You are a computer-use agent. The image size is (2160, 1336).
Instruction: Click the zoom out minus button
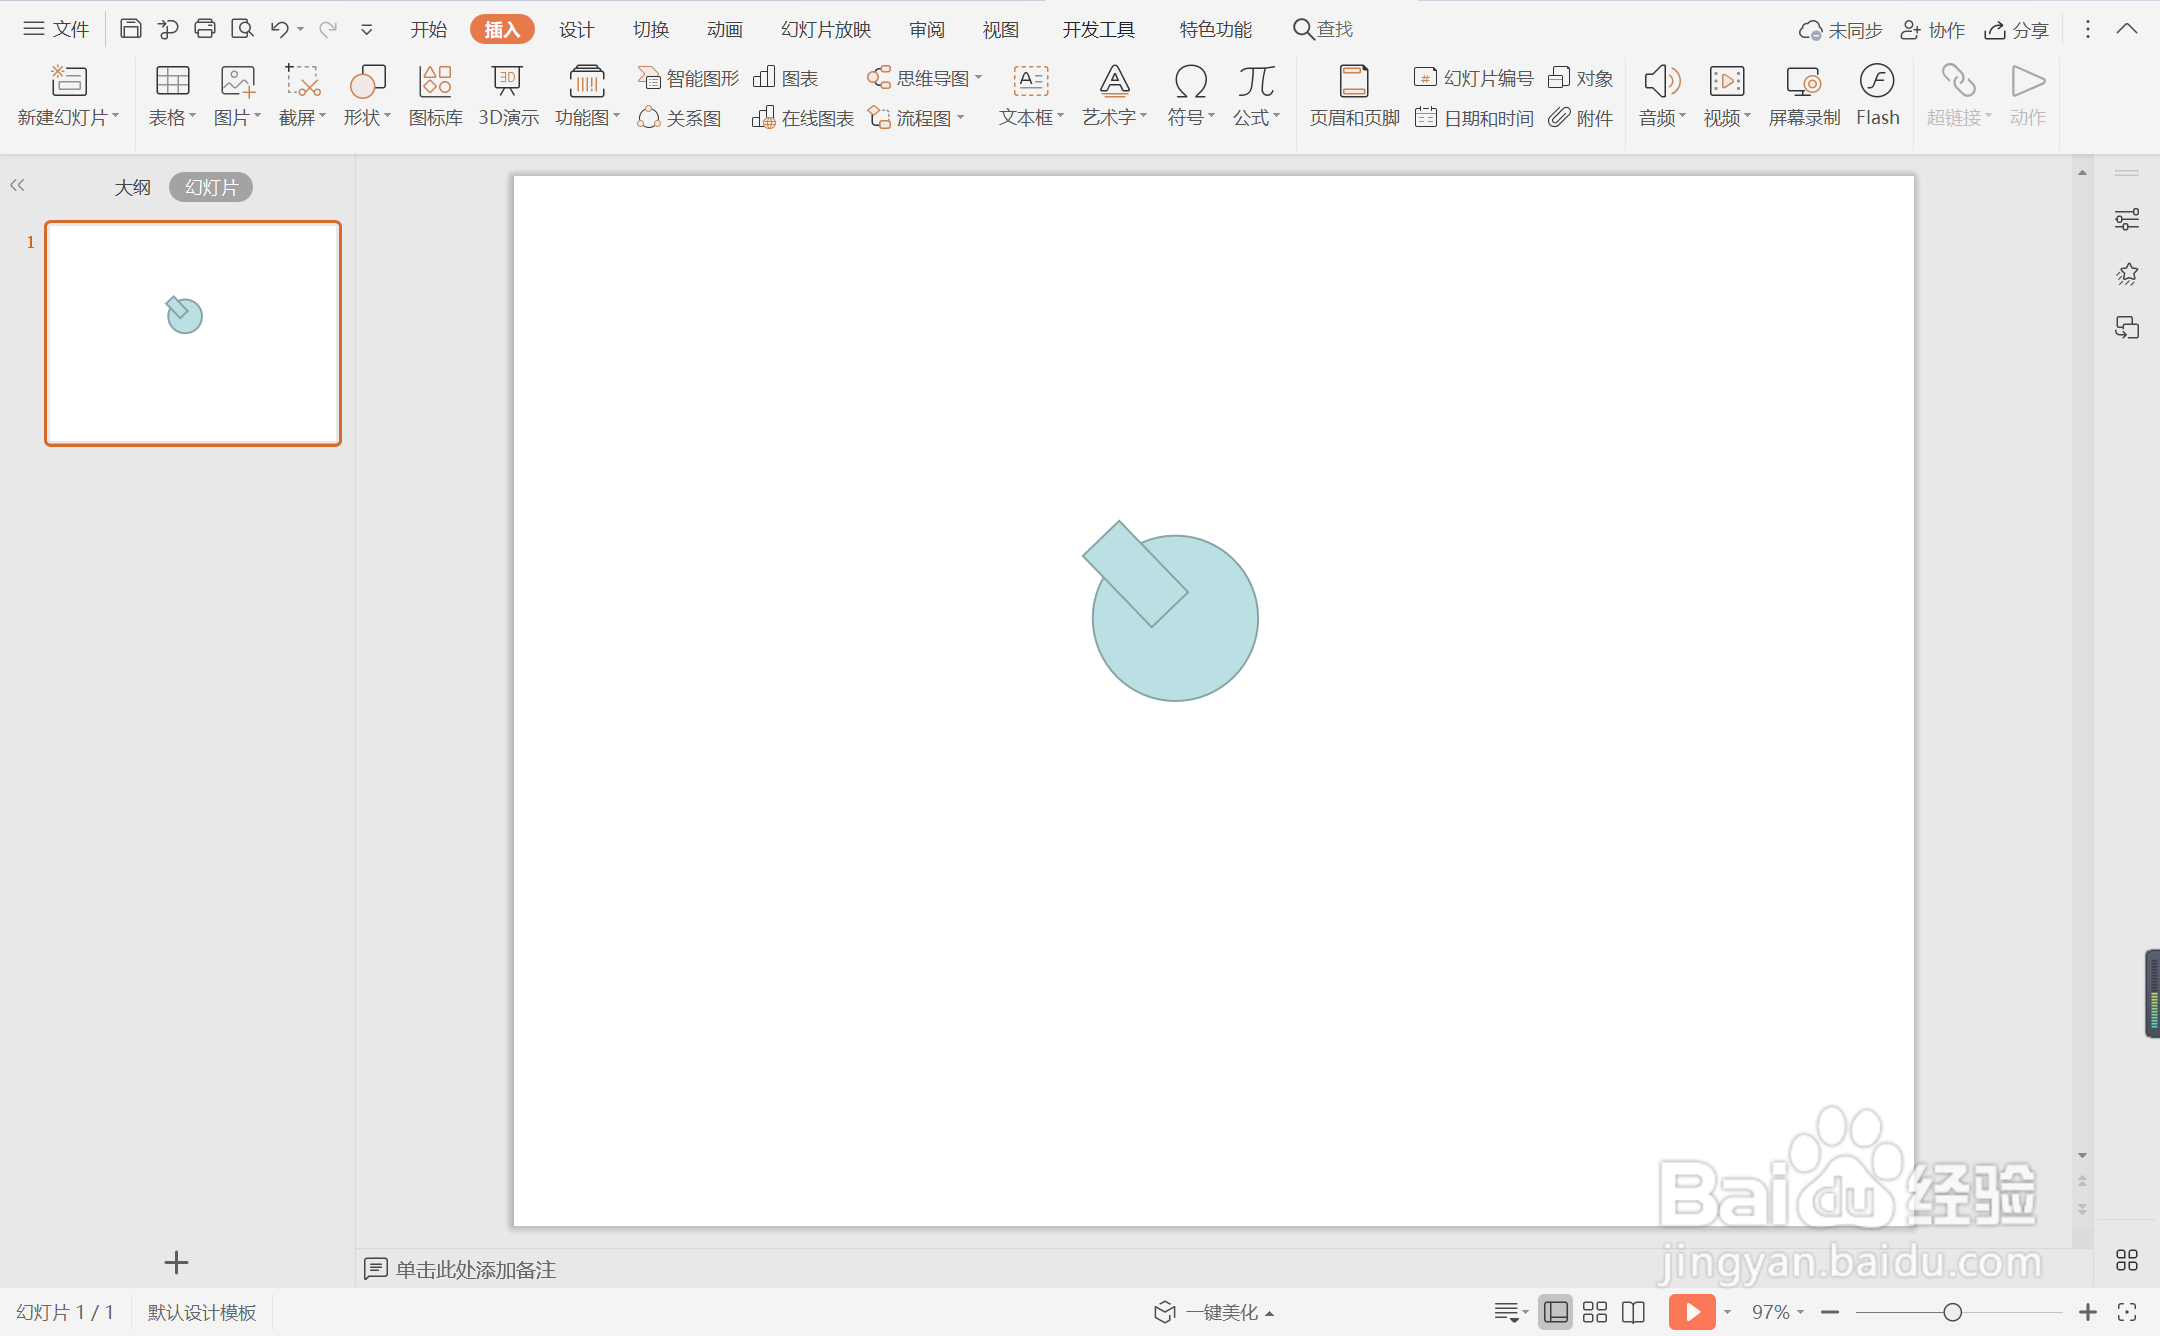[x=1830, y=1312]
